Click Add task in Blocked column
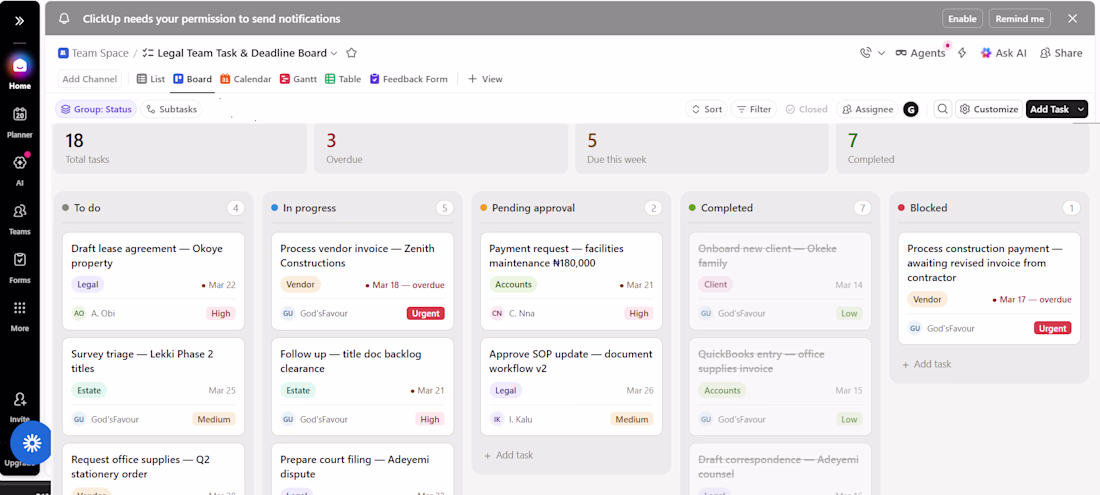 (926, 365)
